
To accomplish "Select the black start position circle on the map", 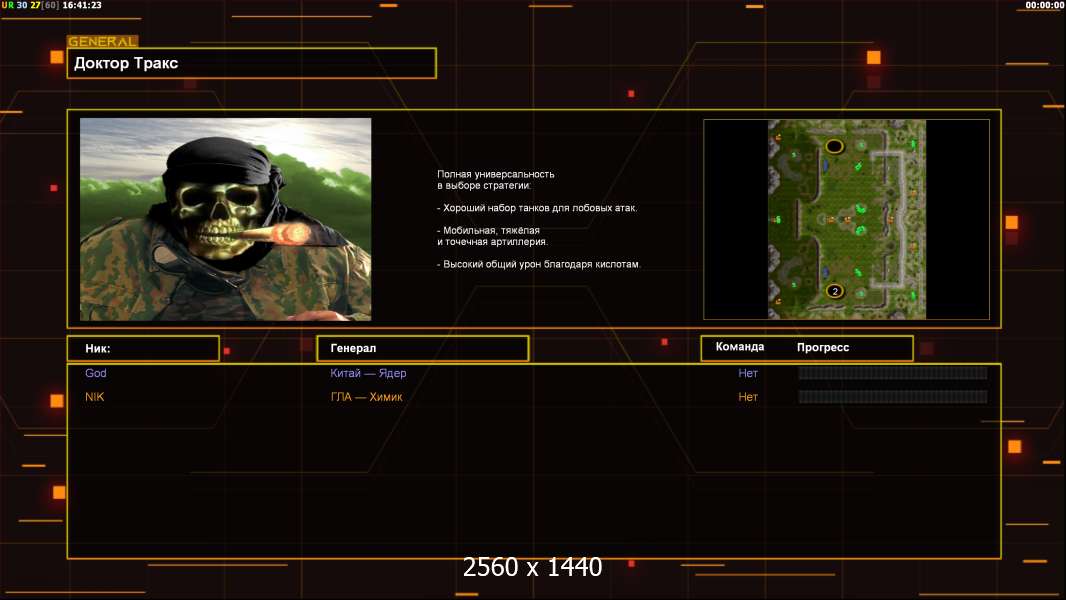I will [x=835, y=146].
